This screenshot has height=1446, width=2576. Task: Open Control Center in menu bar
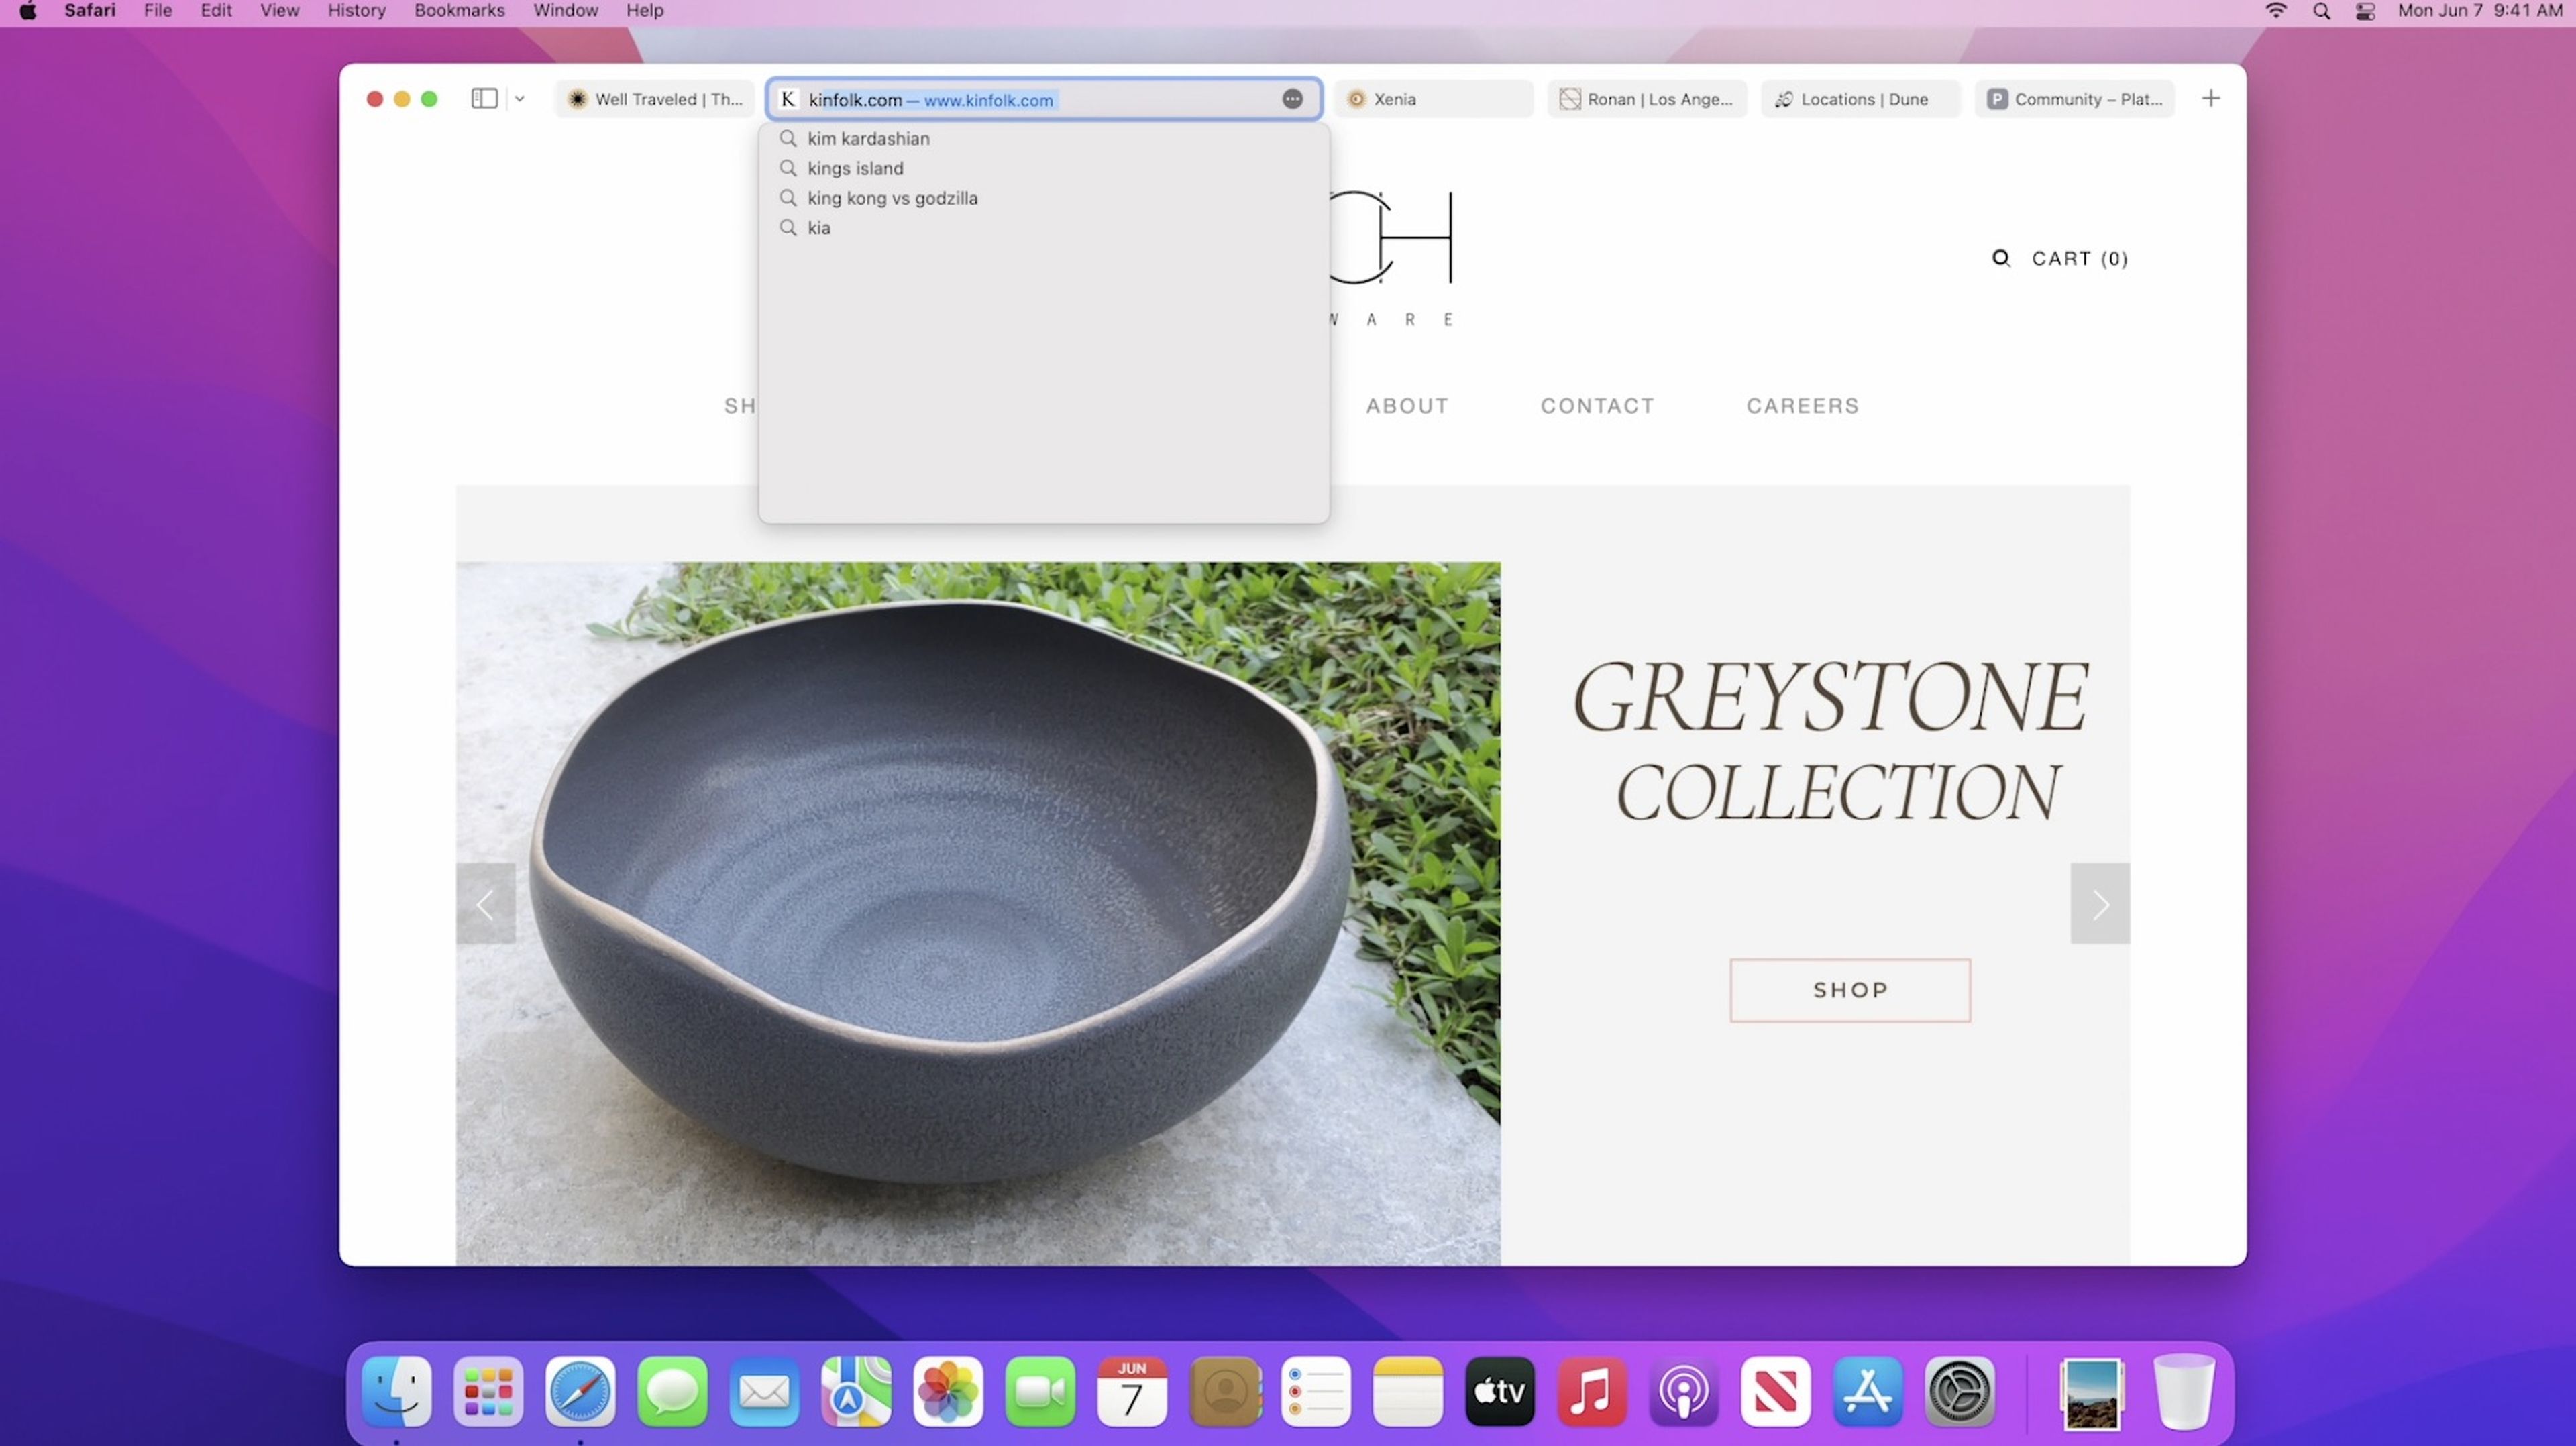[x=2365, y=11]
